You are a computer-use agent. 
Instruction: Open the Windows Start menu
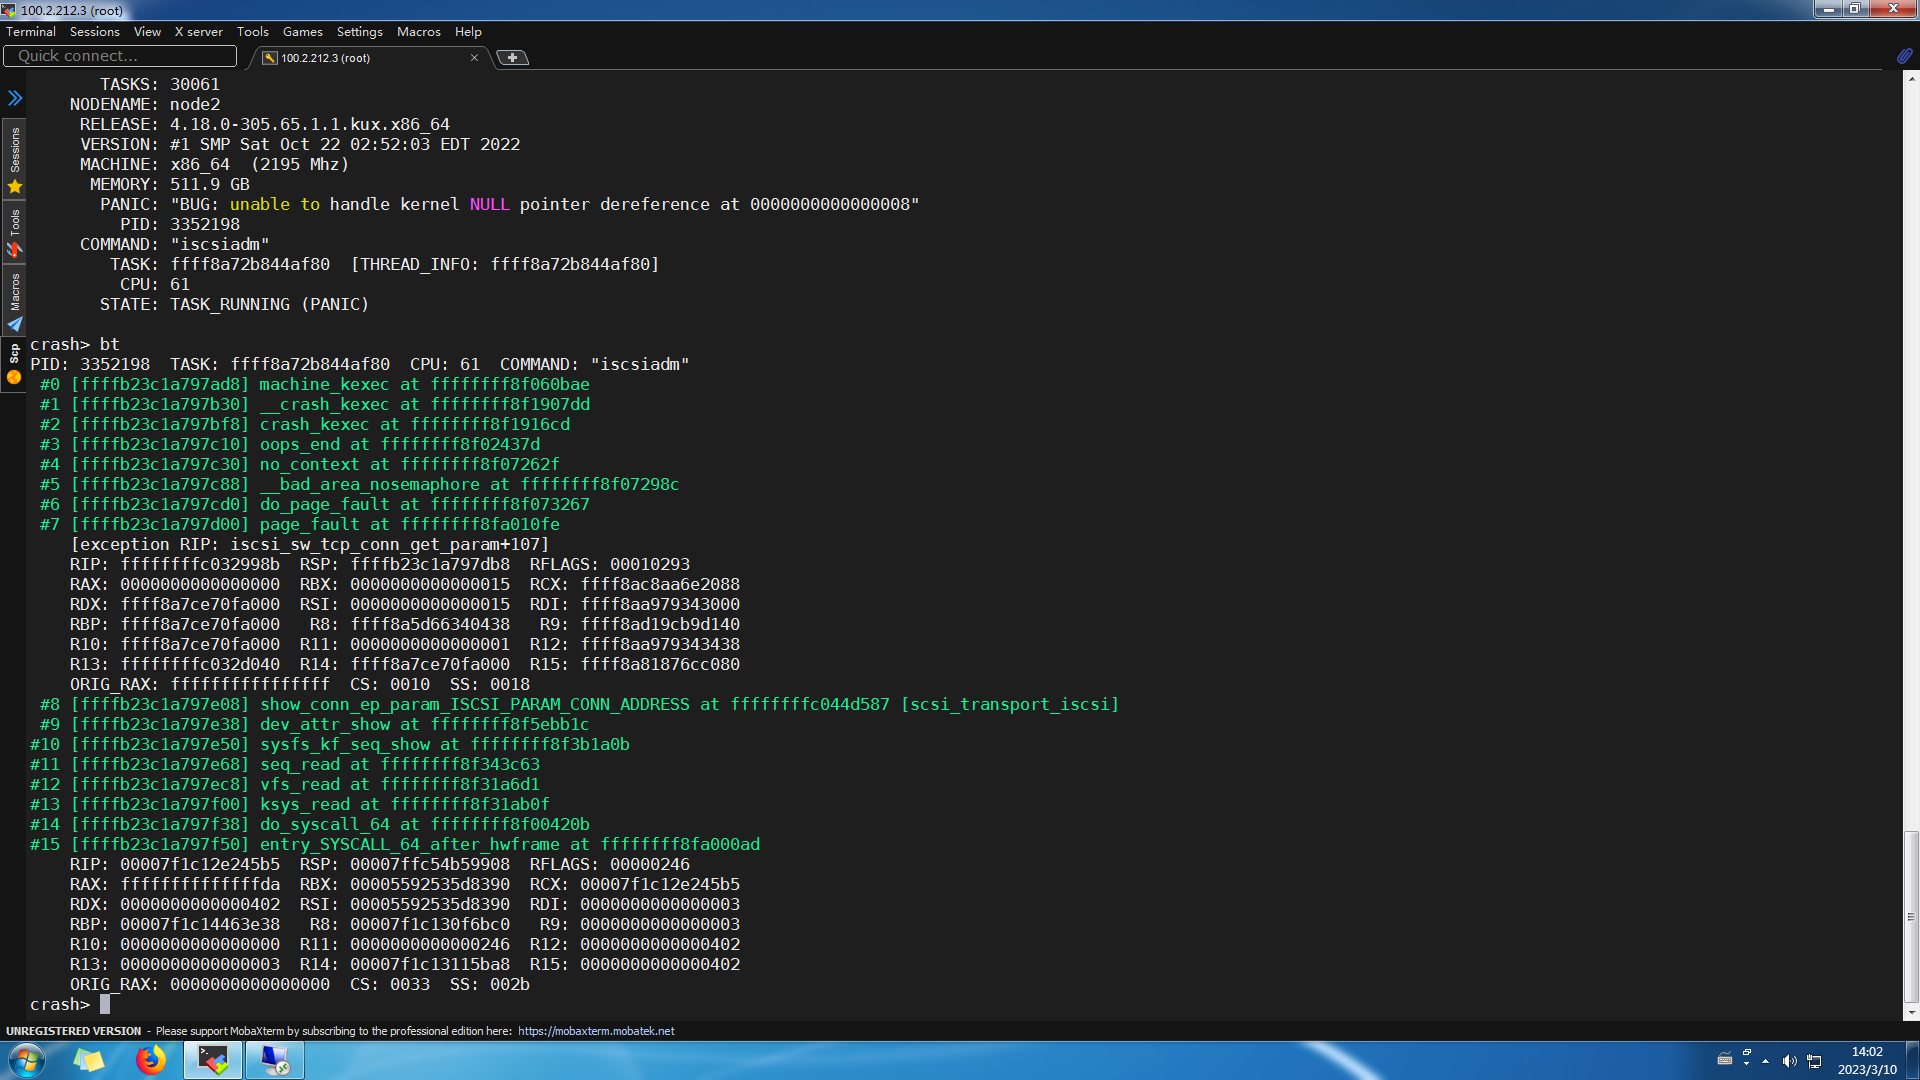(27, 1060)
